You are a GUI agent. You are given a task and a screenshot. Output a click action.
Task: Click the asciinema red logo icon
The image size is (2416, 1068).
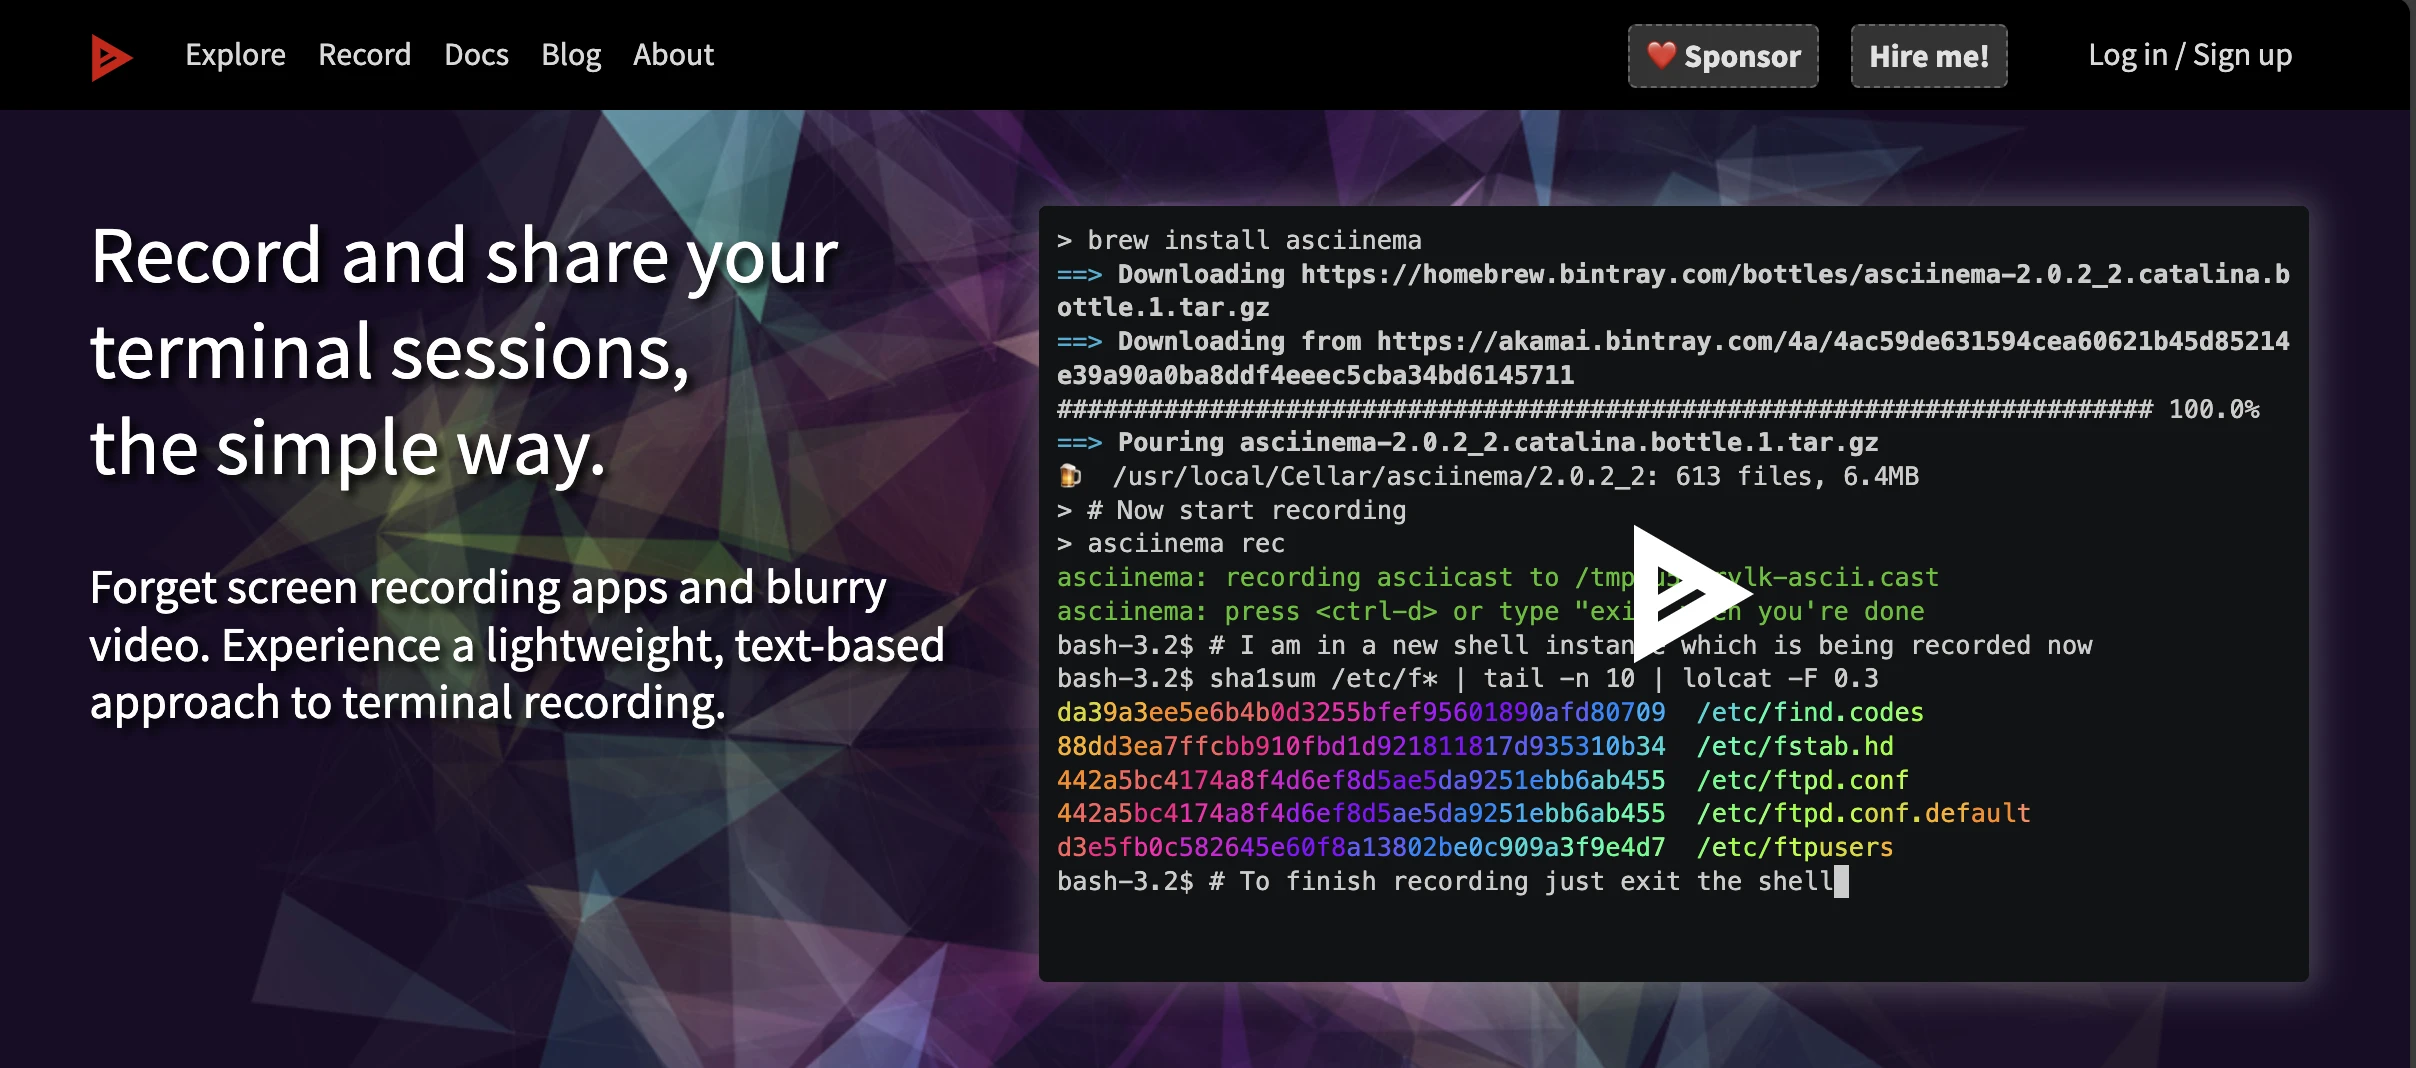point(111,56)
